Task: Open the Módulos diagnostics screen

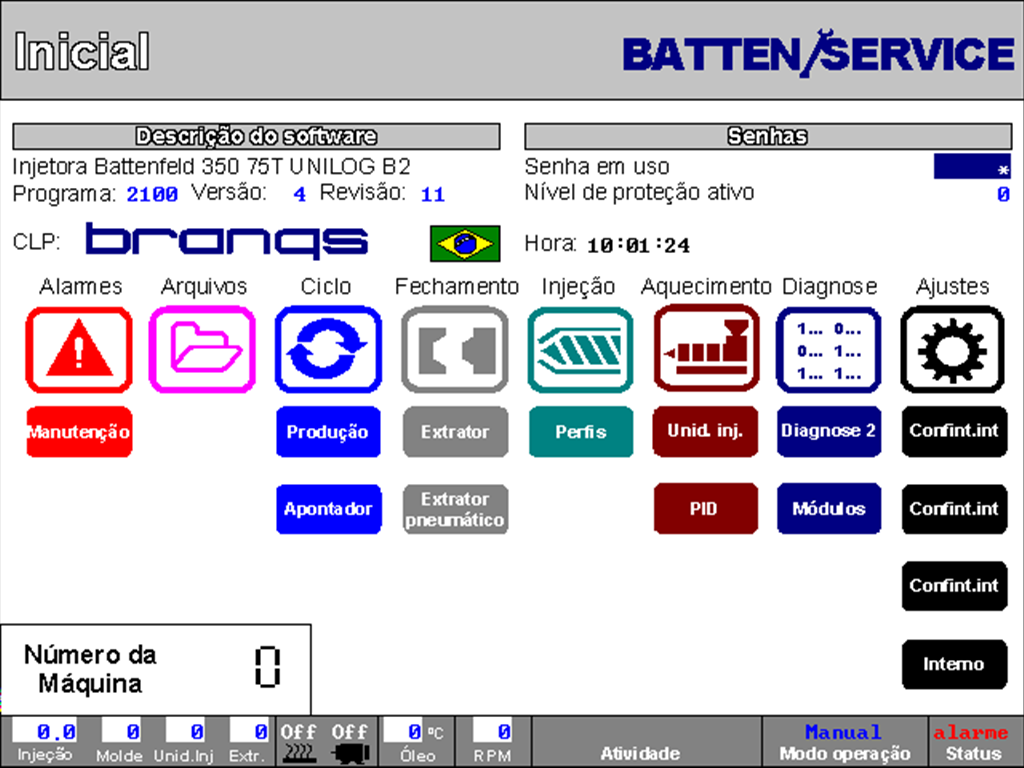Action: (829, 509)
